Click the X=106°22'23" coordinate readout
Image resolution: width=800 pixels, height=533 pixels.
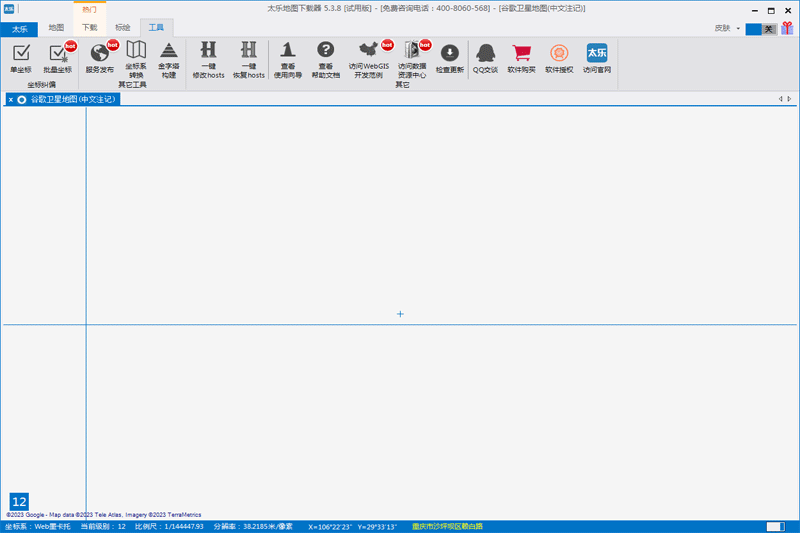(330, 527)
